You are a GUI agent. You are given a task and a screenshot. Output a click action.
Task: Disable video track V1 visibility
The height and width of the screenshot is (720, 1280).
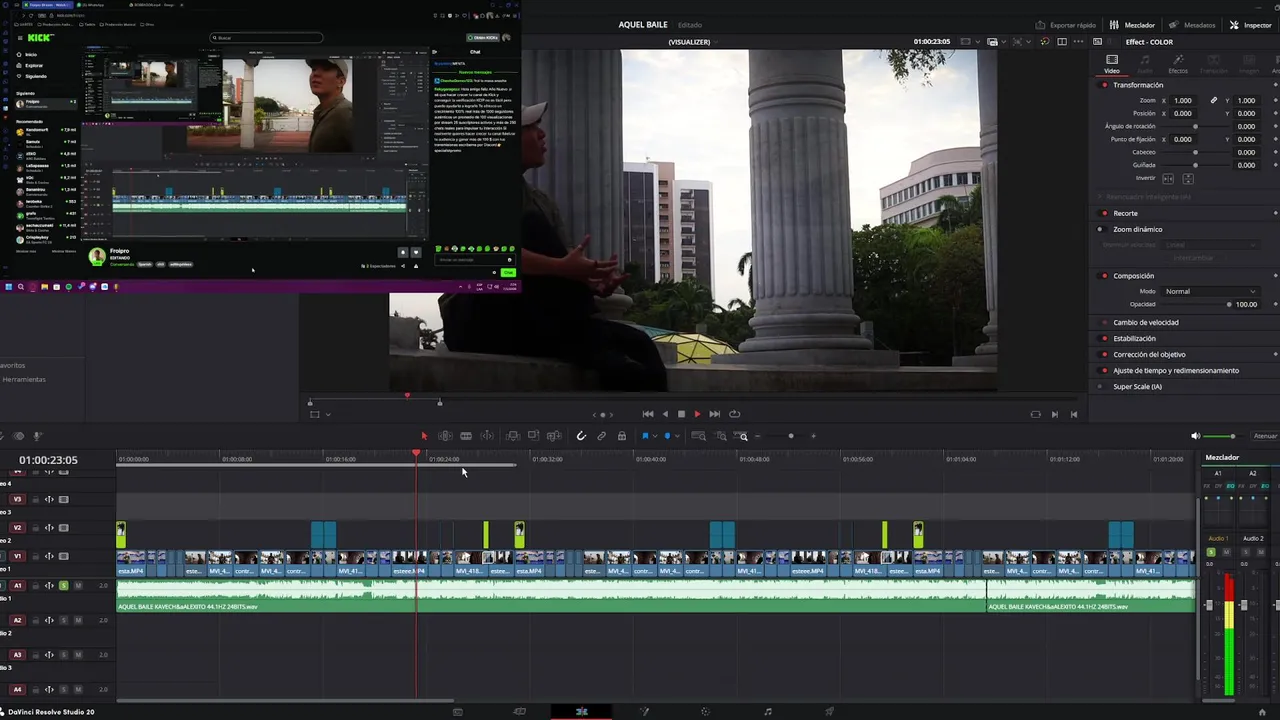[64, 556]
